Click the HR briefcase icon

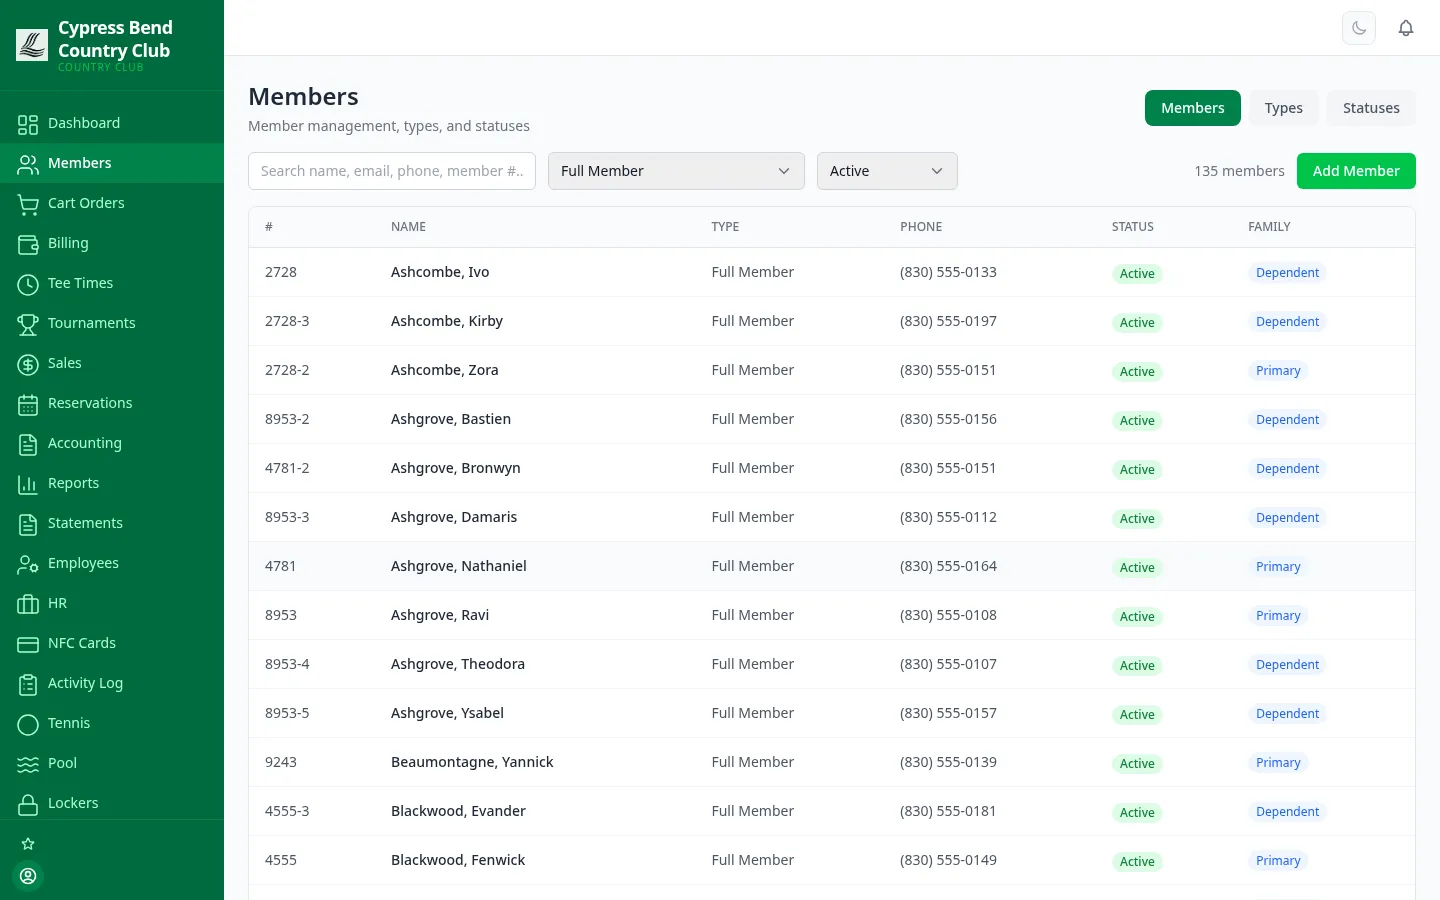pos(28,604)
